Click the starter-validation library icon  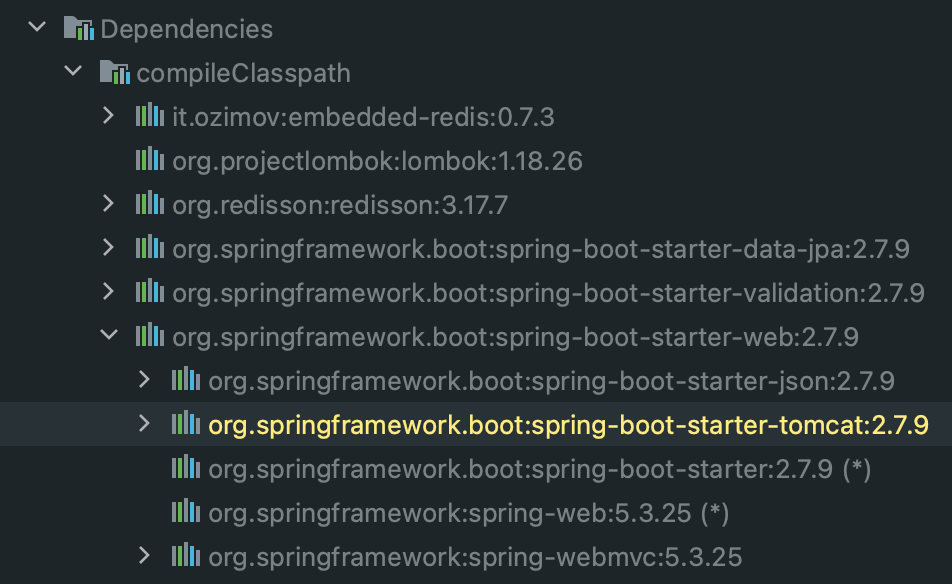tap(150, 291)
